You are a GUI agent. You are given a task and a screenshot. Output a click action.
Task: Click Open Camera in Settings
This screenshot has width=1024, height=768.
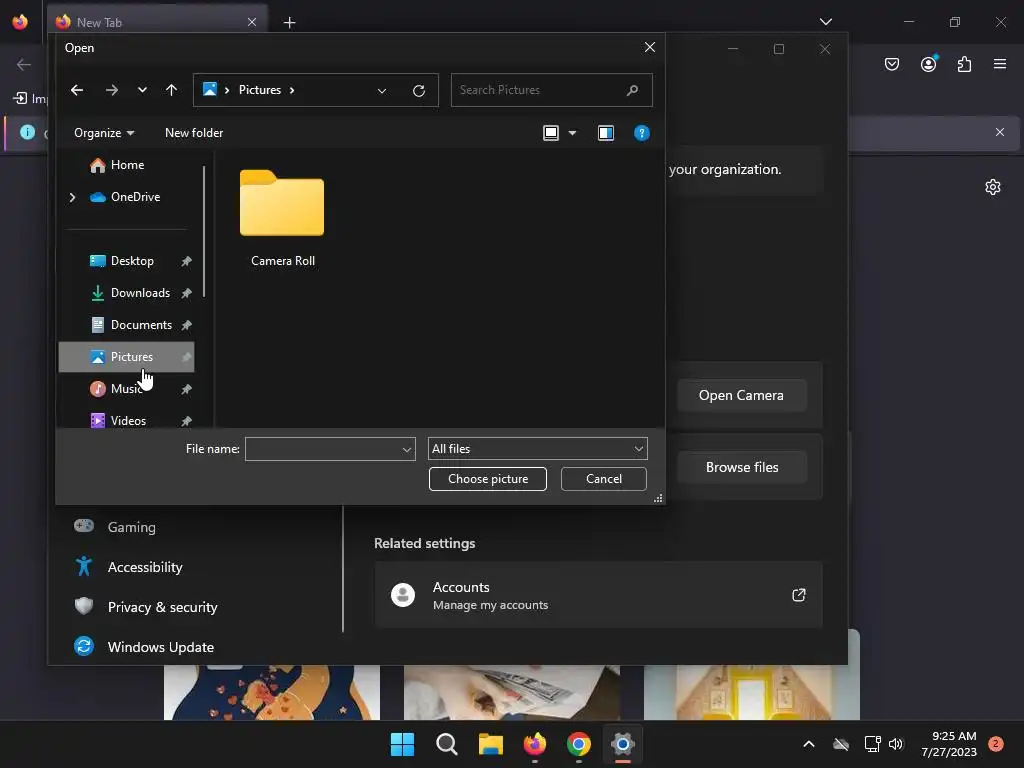(741, 396)
